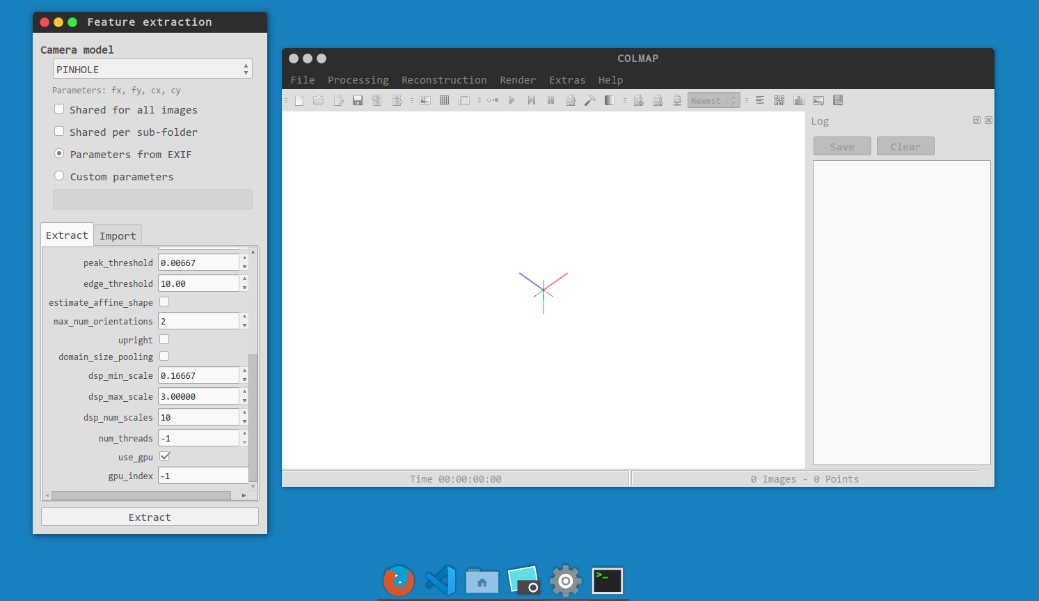
Task: Decrease dsp_num_scales with its down arrow
Action: pos(245,421)
